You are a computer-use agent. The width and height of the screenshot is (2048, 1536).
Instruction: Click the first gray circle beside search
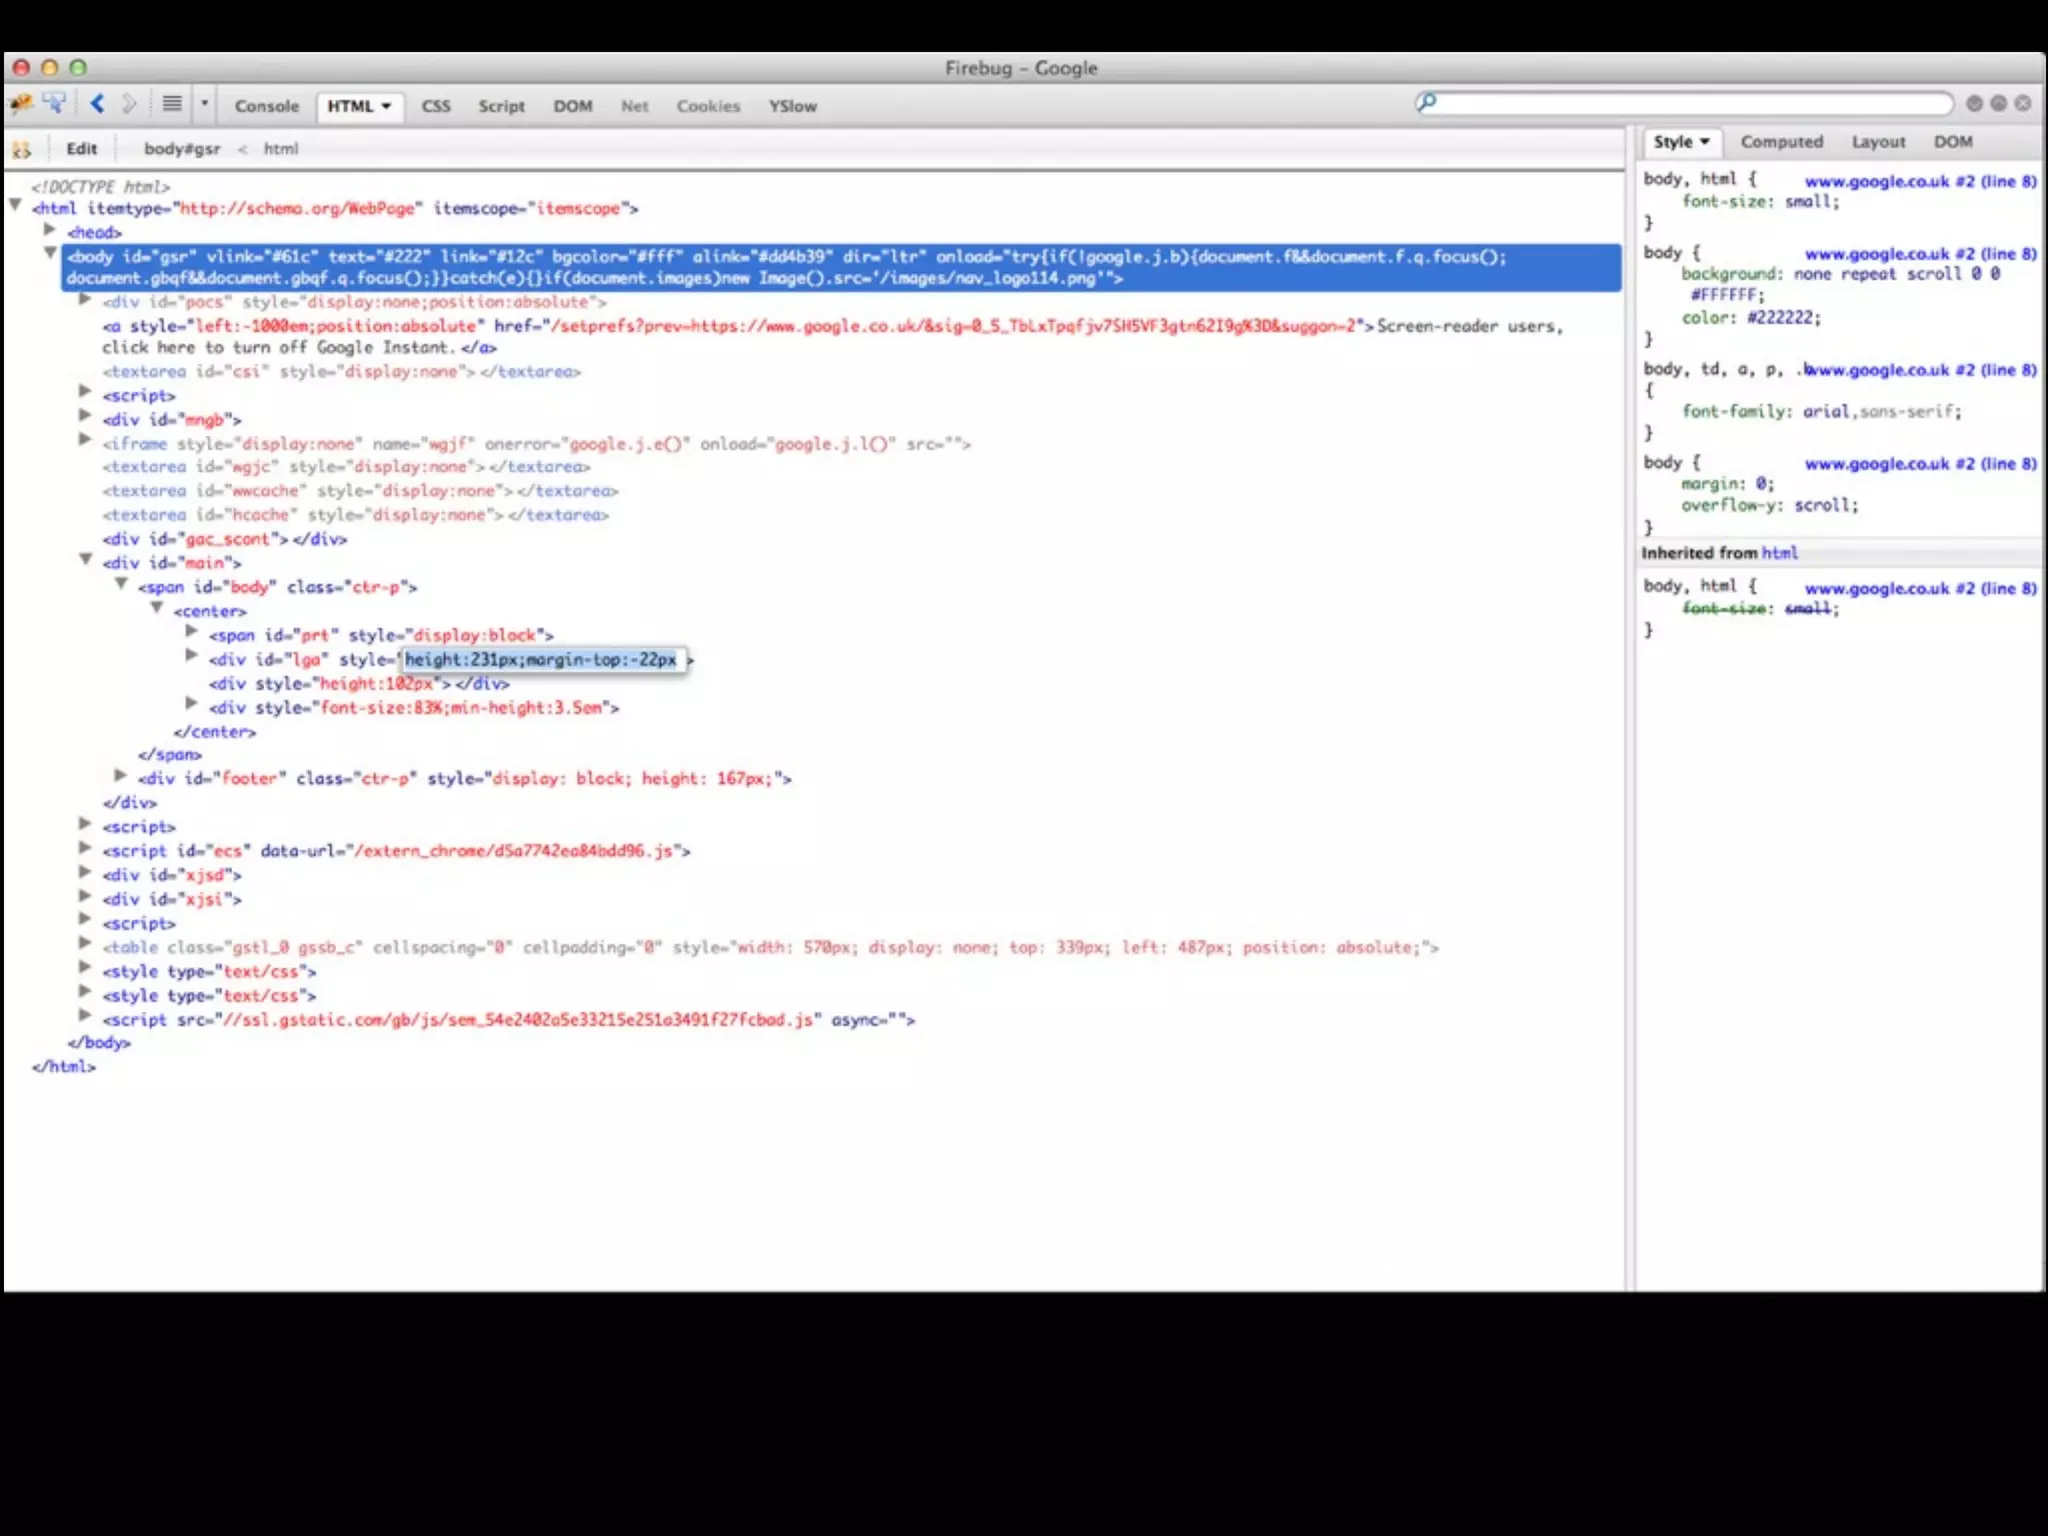point(1974,104)
